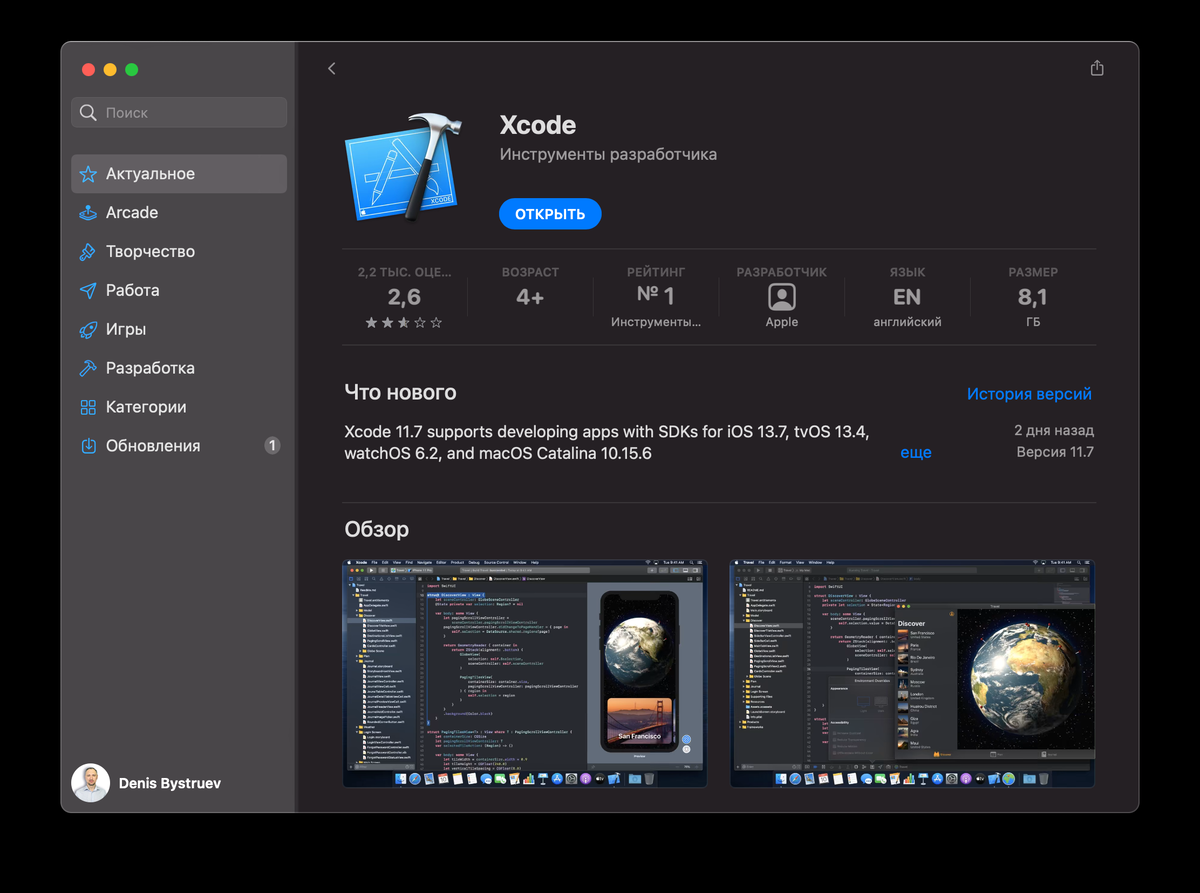Screen dimensions: 1200x893
Task: Select the Творчество category icon
Action: pyautogui.click(x=88, y=251)
